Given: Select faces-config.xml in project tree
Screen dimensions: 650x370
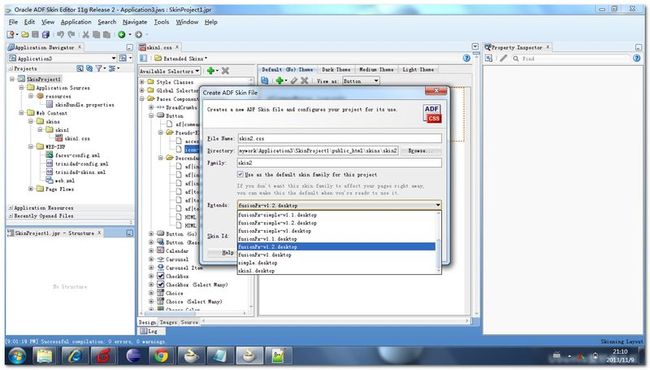Looking at the screenshot, I should pos(78,155).
